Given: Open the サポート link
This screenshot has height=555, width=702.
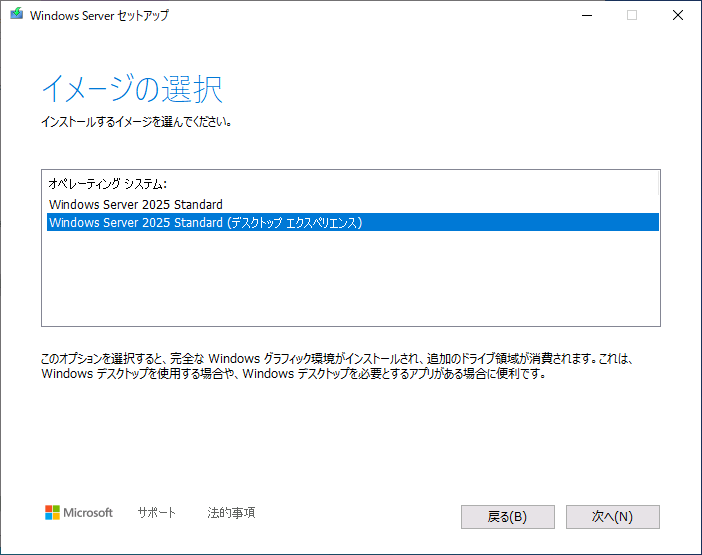Looking at the screenshot, I should [156, 512].
